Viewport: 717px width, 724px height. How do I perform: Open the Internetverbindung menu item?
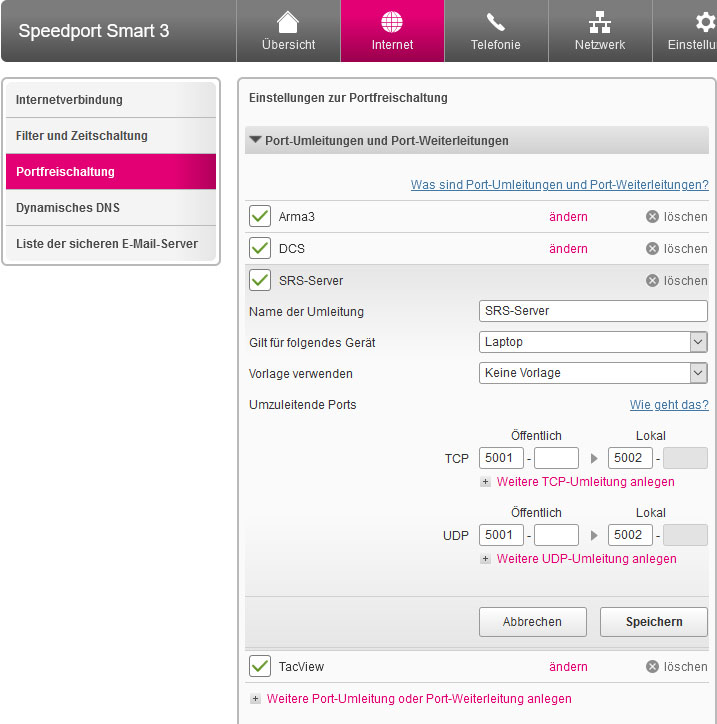click(x=111, y=100)
